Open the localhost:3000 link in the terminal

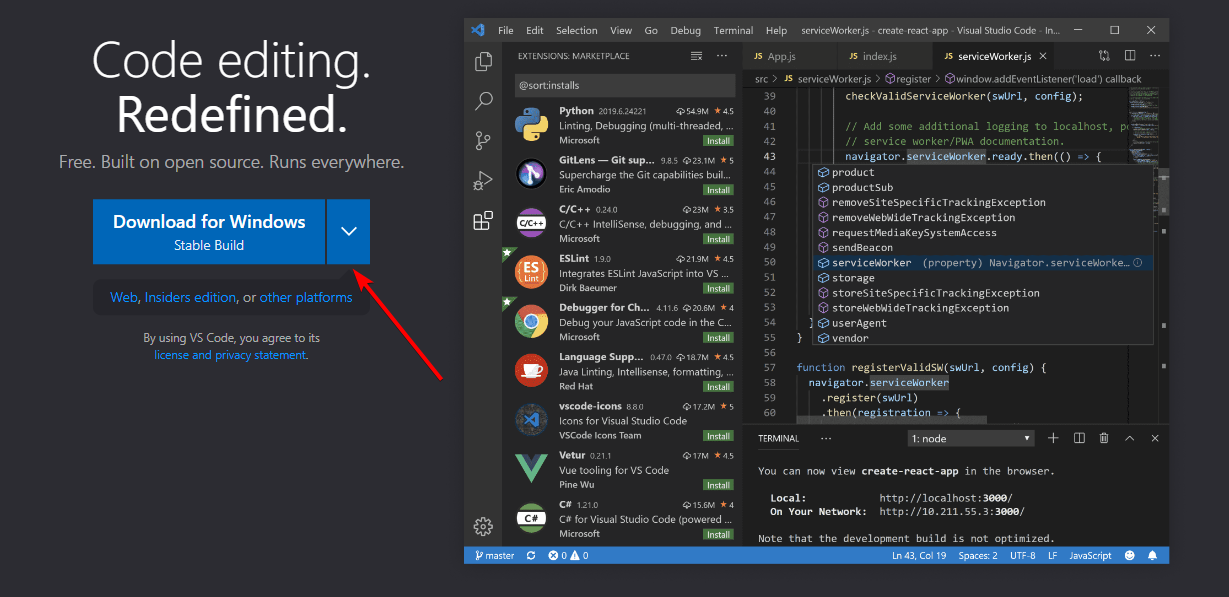tap(946, 498)
